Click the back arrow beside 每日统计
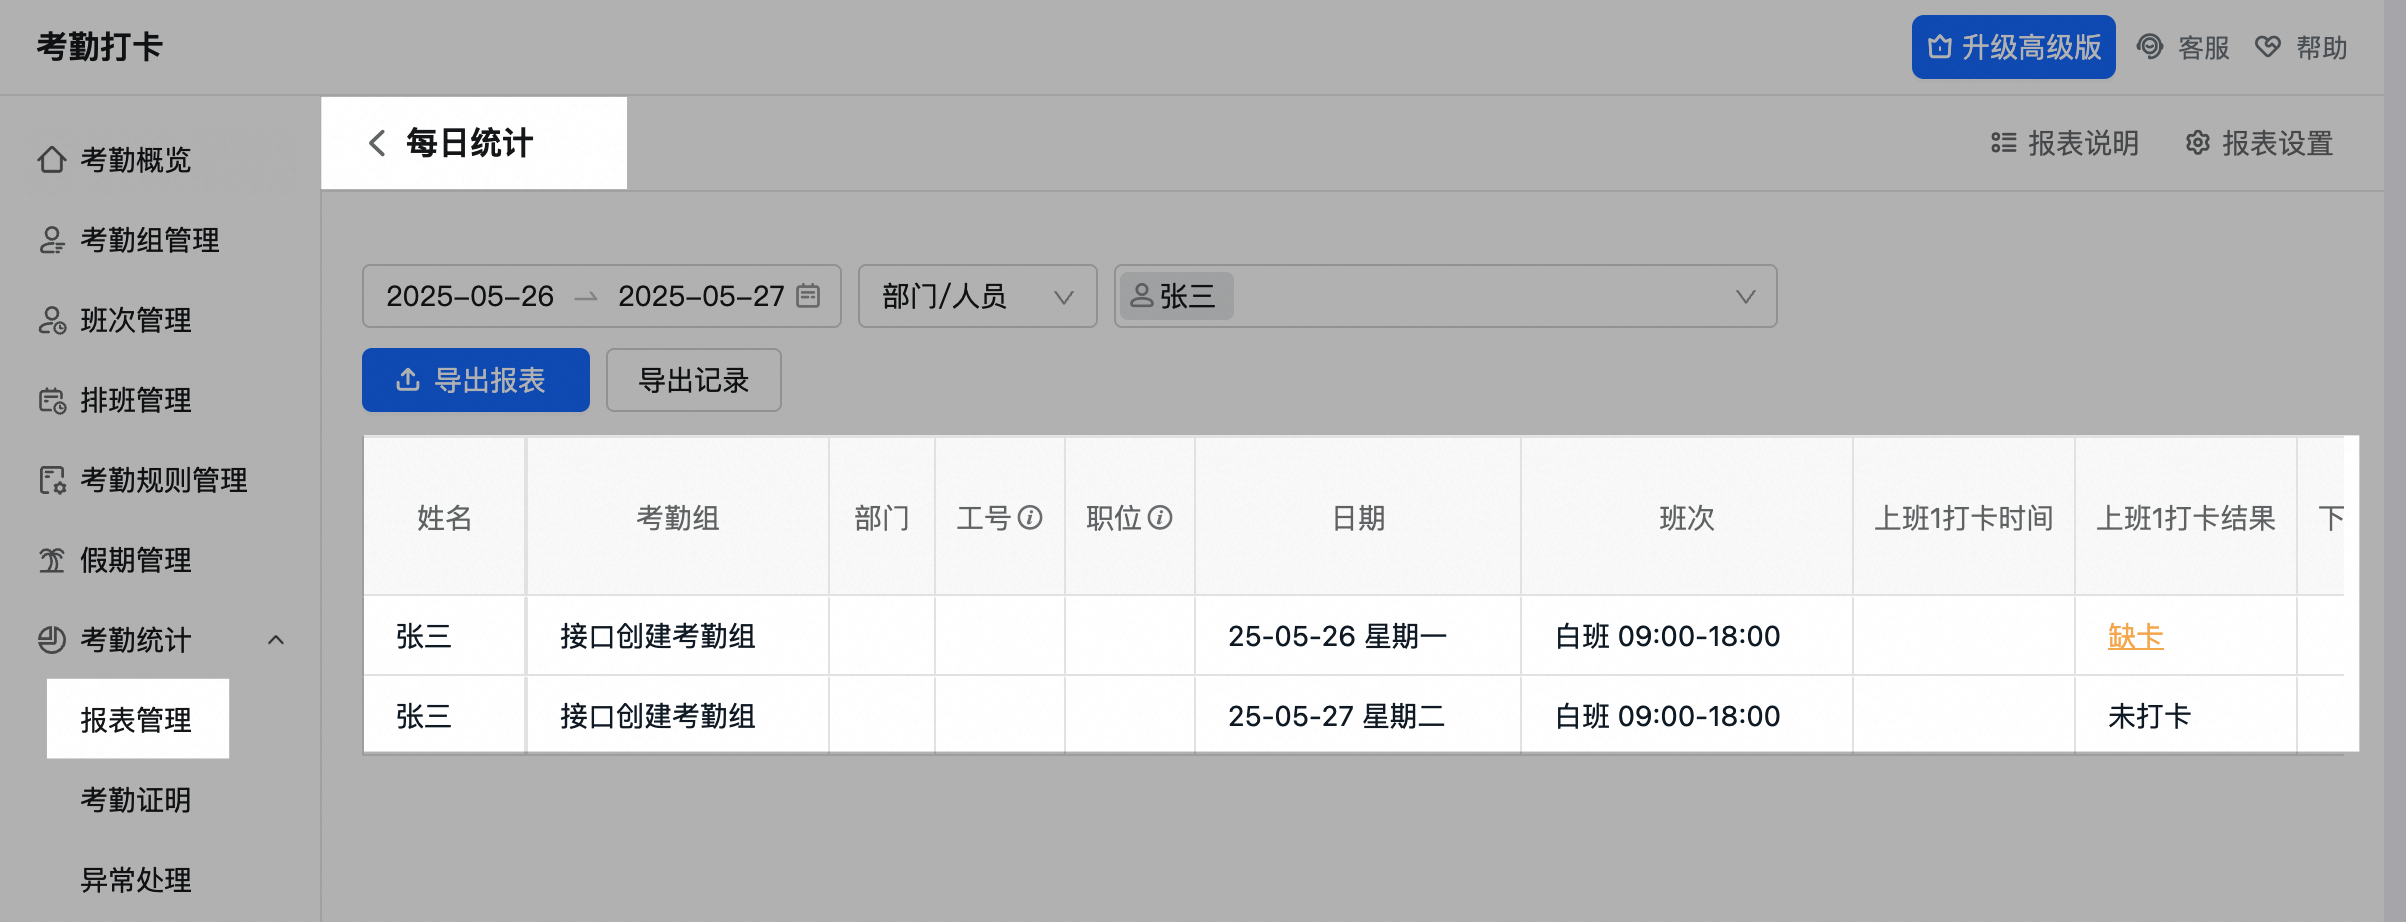The image size is (2406, 922). 377,143
